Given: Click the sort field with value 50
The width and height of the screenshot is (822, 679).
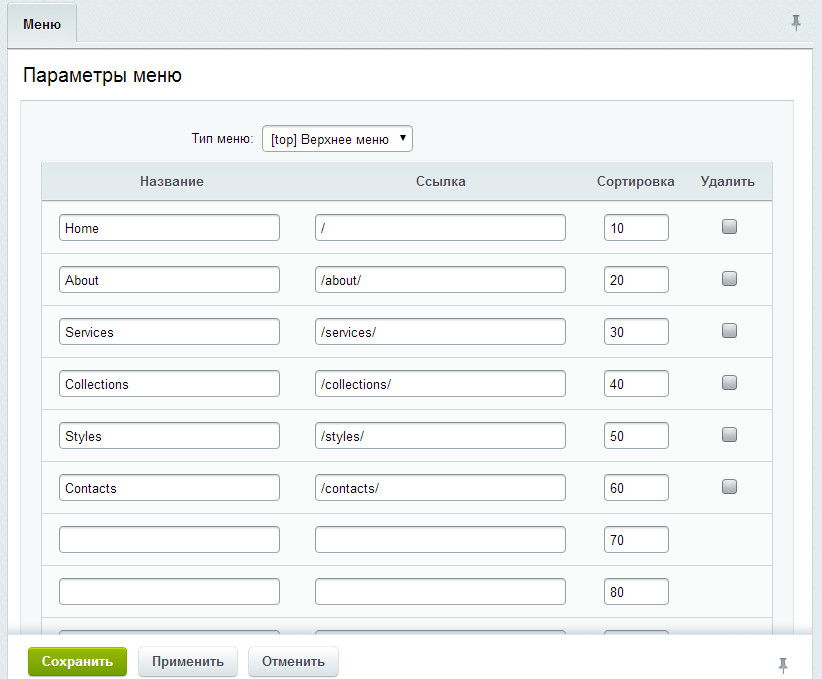Looking at the screenshot, I should pyautogui.click(x=636, y=435).
